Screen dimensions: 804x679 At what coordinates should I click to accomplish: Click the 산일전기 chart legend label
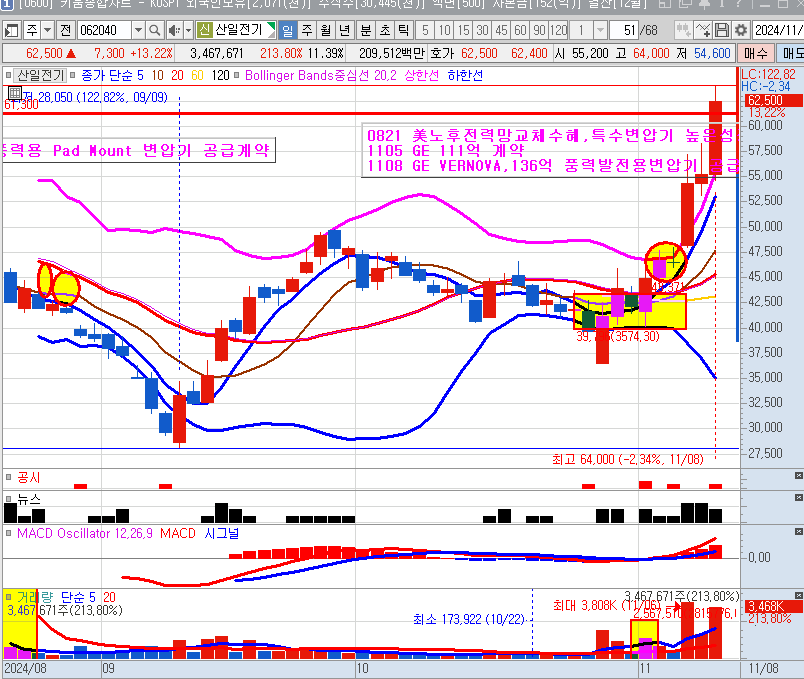tap(40, 75)
